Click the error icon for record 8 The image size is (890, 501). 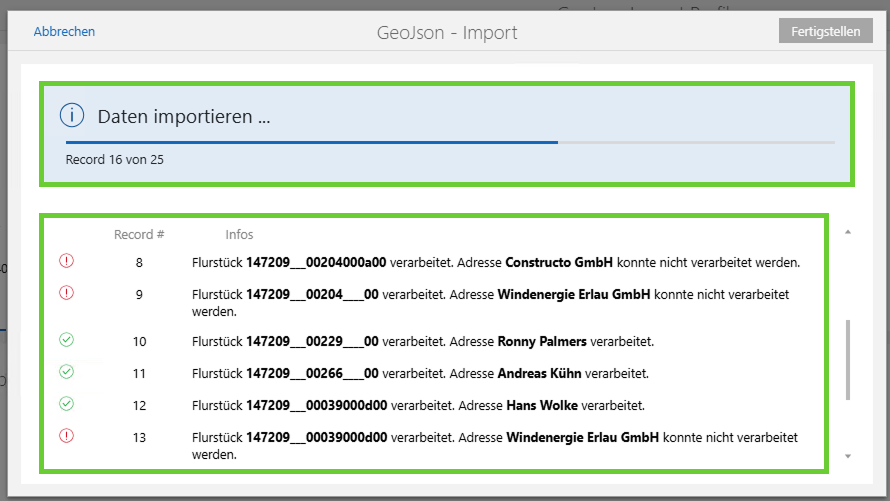[67, 261]
